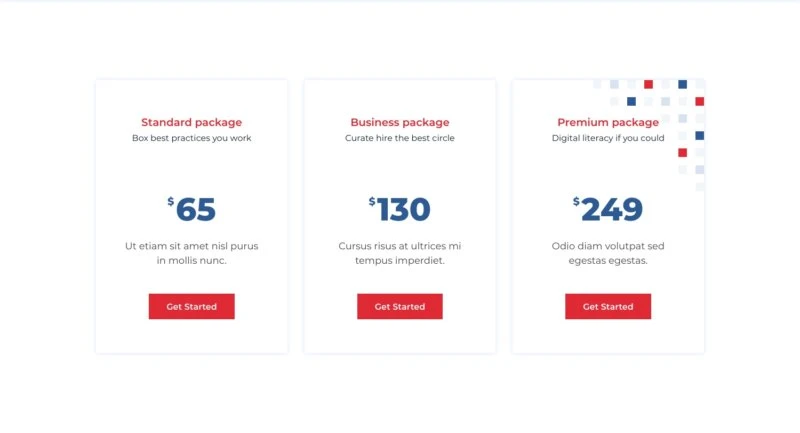800x433 pixels.
Task: Click the $65 price
Action: (x=195, y=210)
